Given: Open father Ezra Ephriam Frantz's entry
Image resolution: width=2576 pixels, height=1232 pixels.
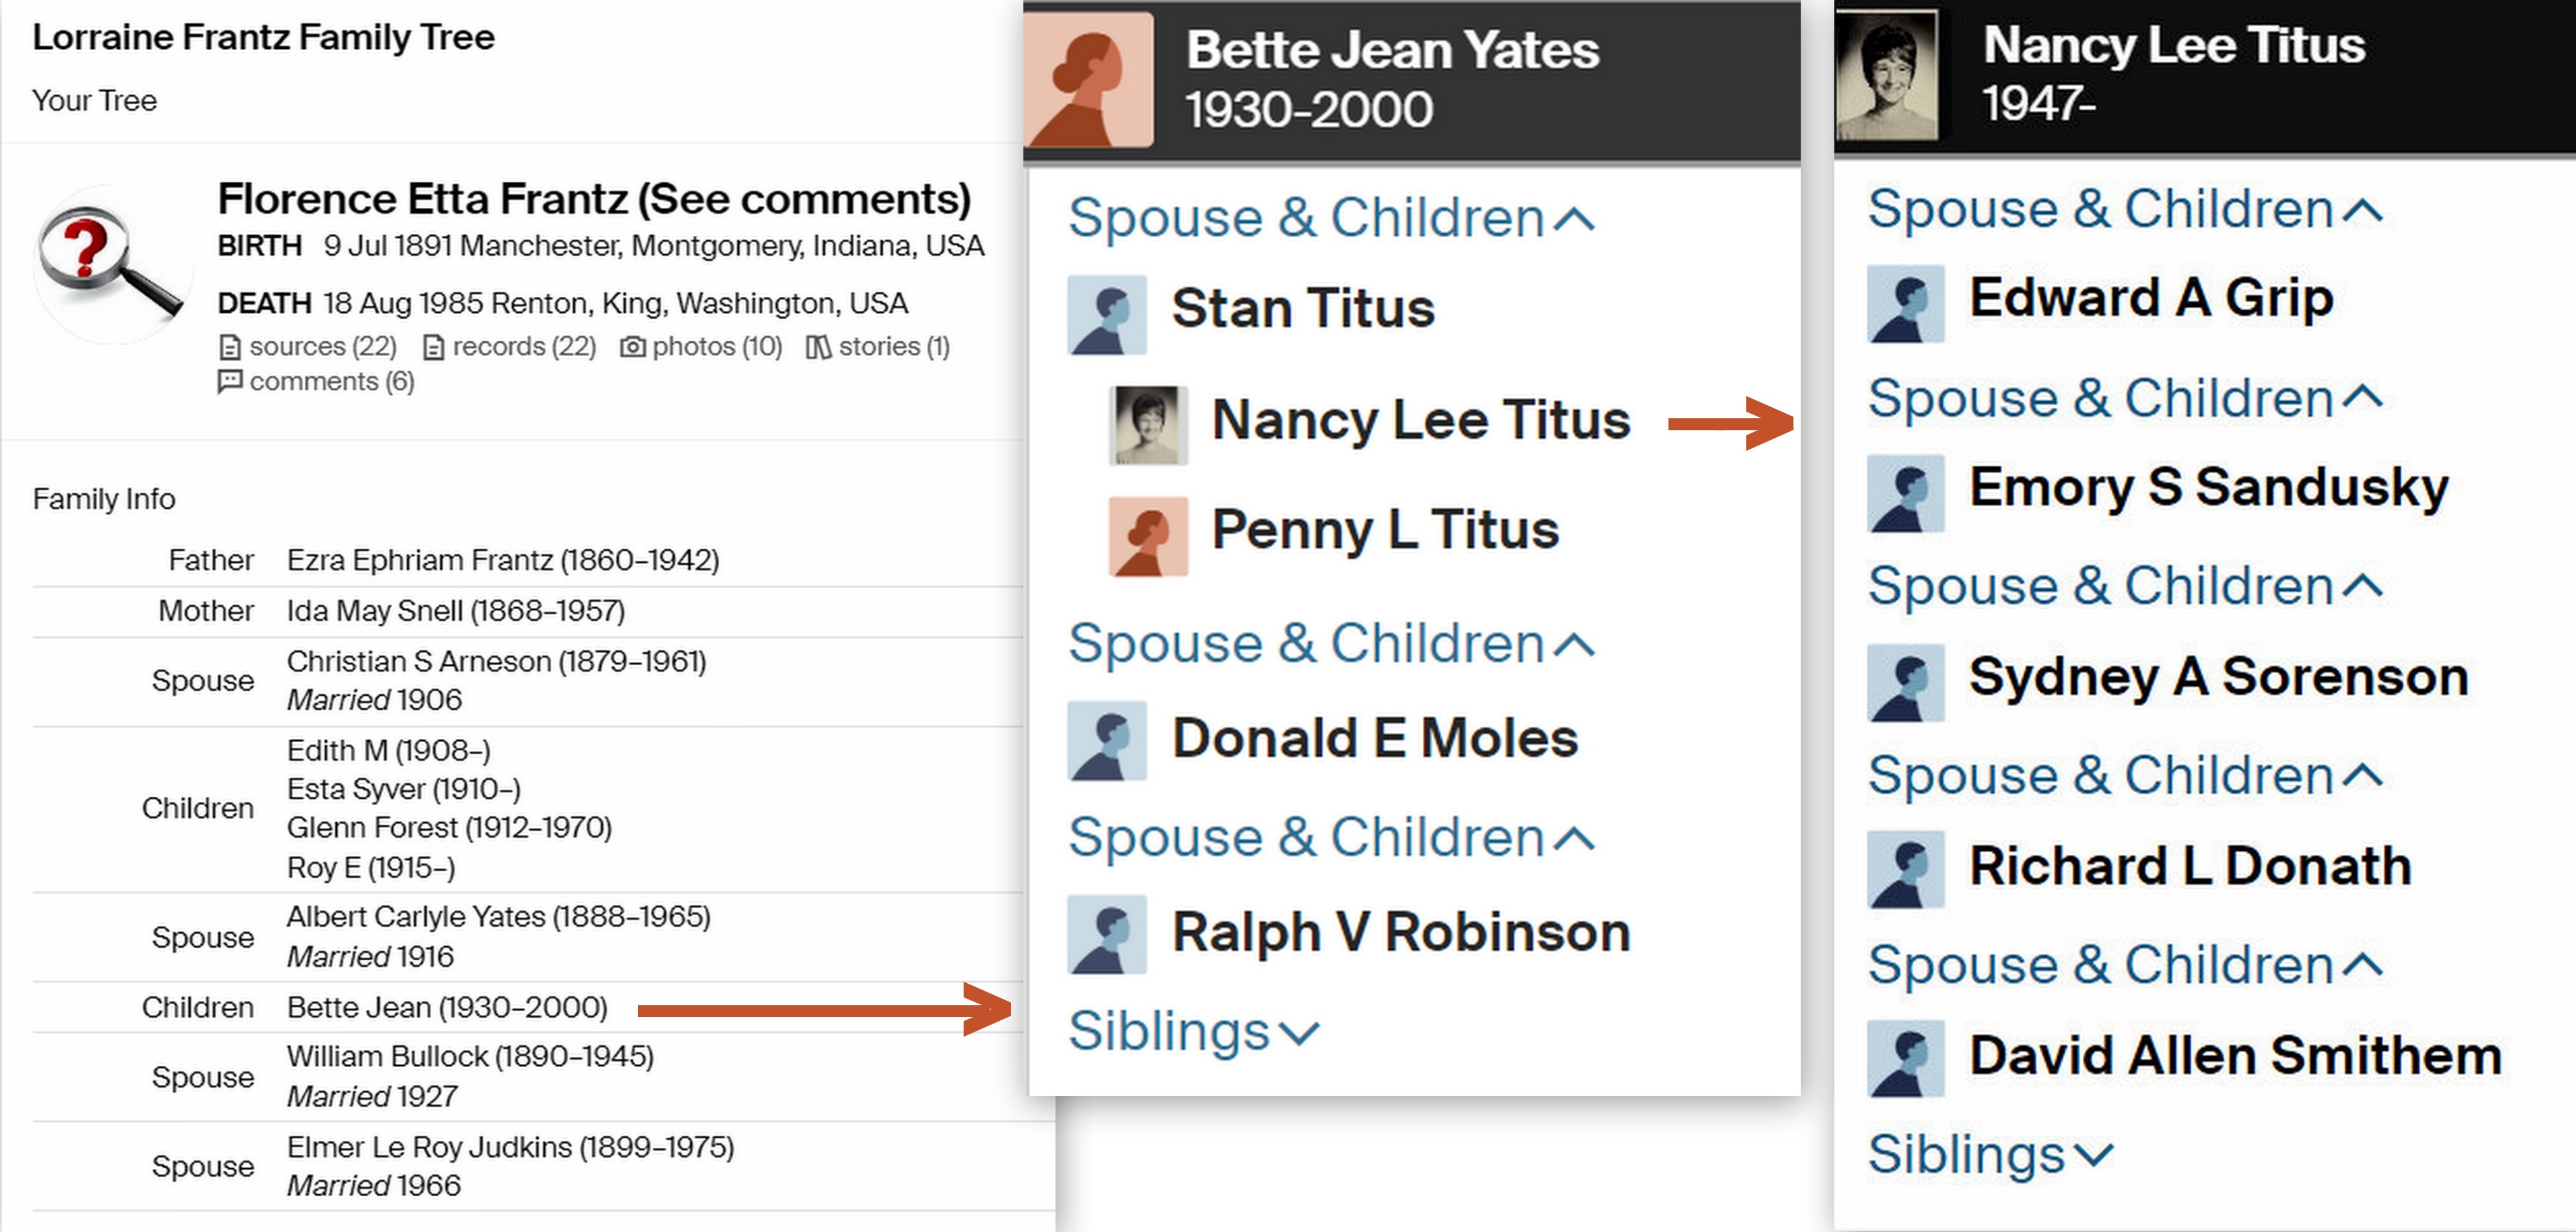Looking at the screenshot, I should (x=503, y=560).
